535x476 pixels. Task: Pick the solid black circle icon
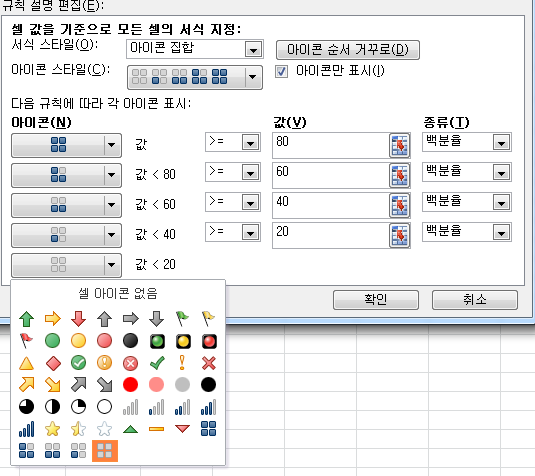[x=208, y=385]
